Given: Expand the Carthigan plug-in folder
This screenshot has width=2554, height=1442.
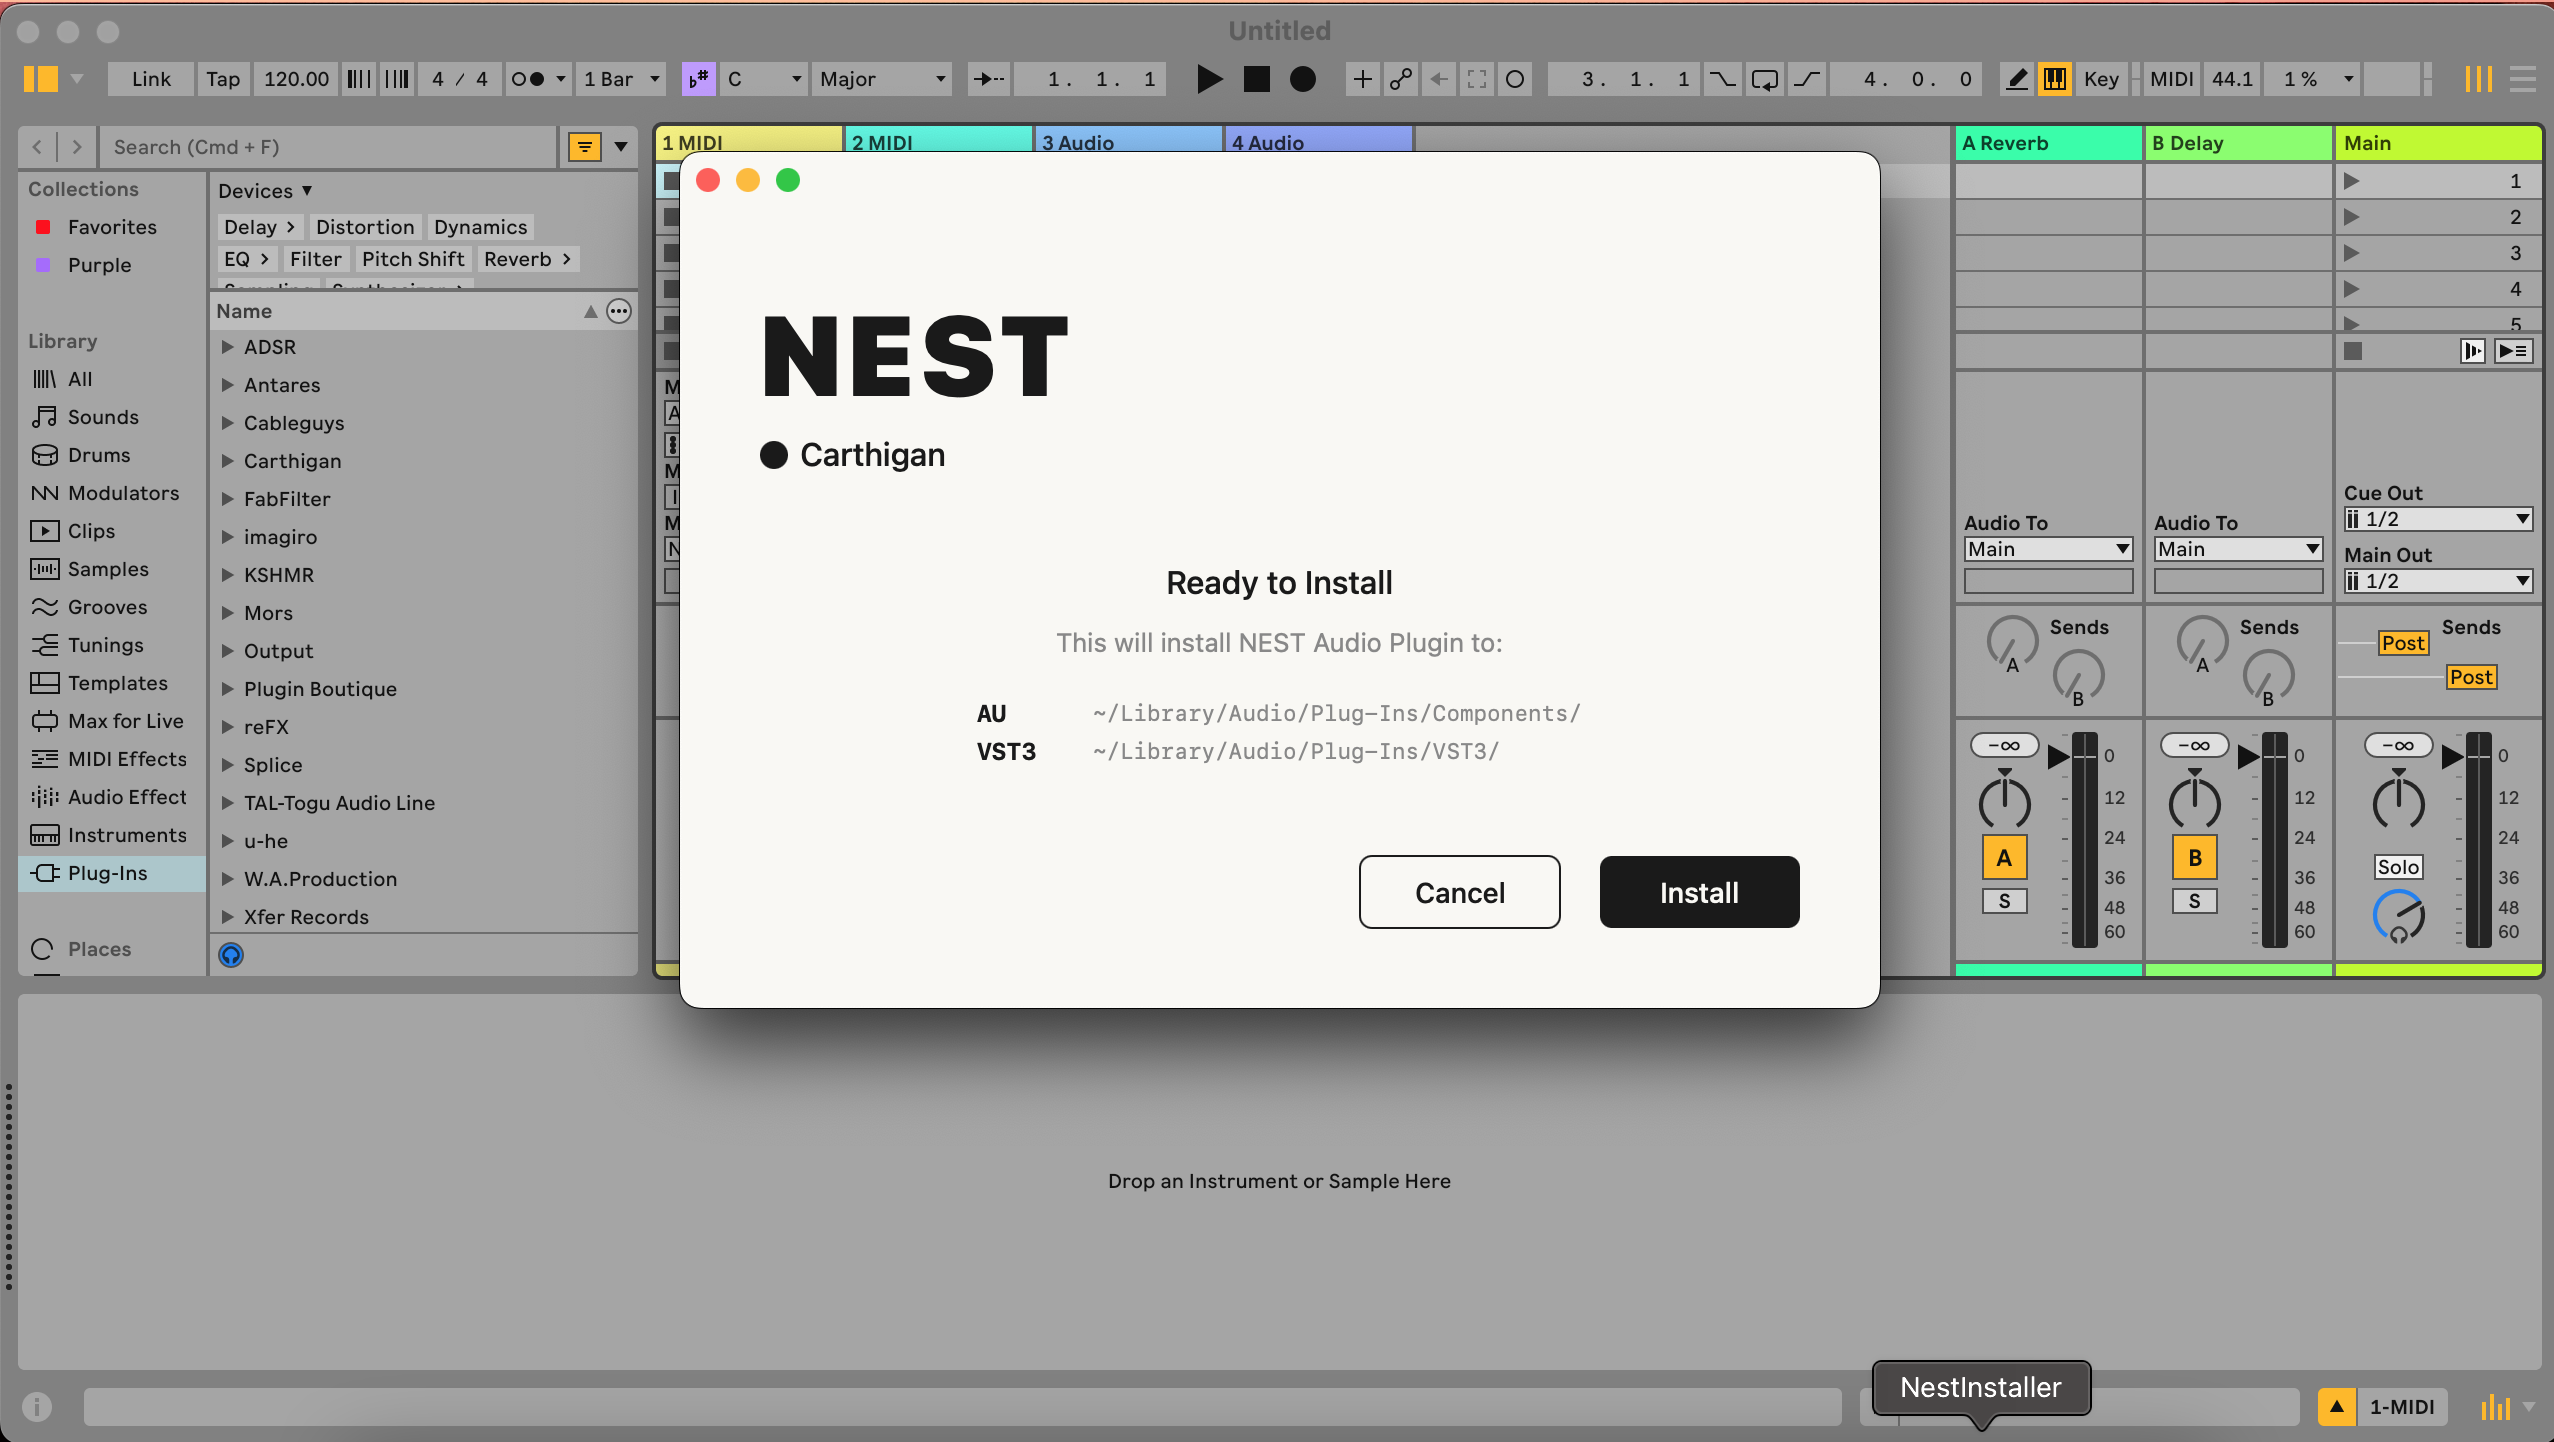Looking at the screenshot, I should (227, 461).
